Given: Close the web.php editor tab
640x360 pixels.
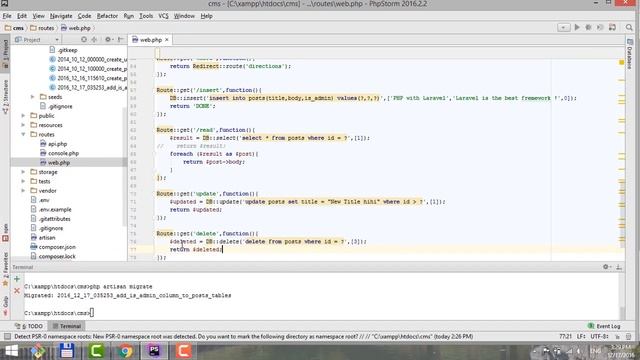Looking at the screenshot, I should click(x=167, y=40).
